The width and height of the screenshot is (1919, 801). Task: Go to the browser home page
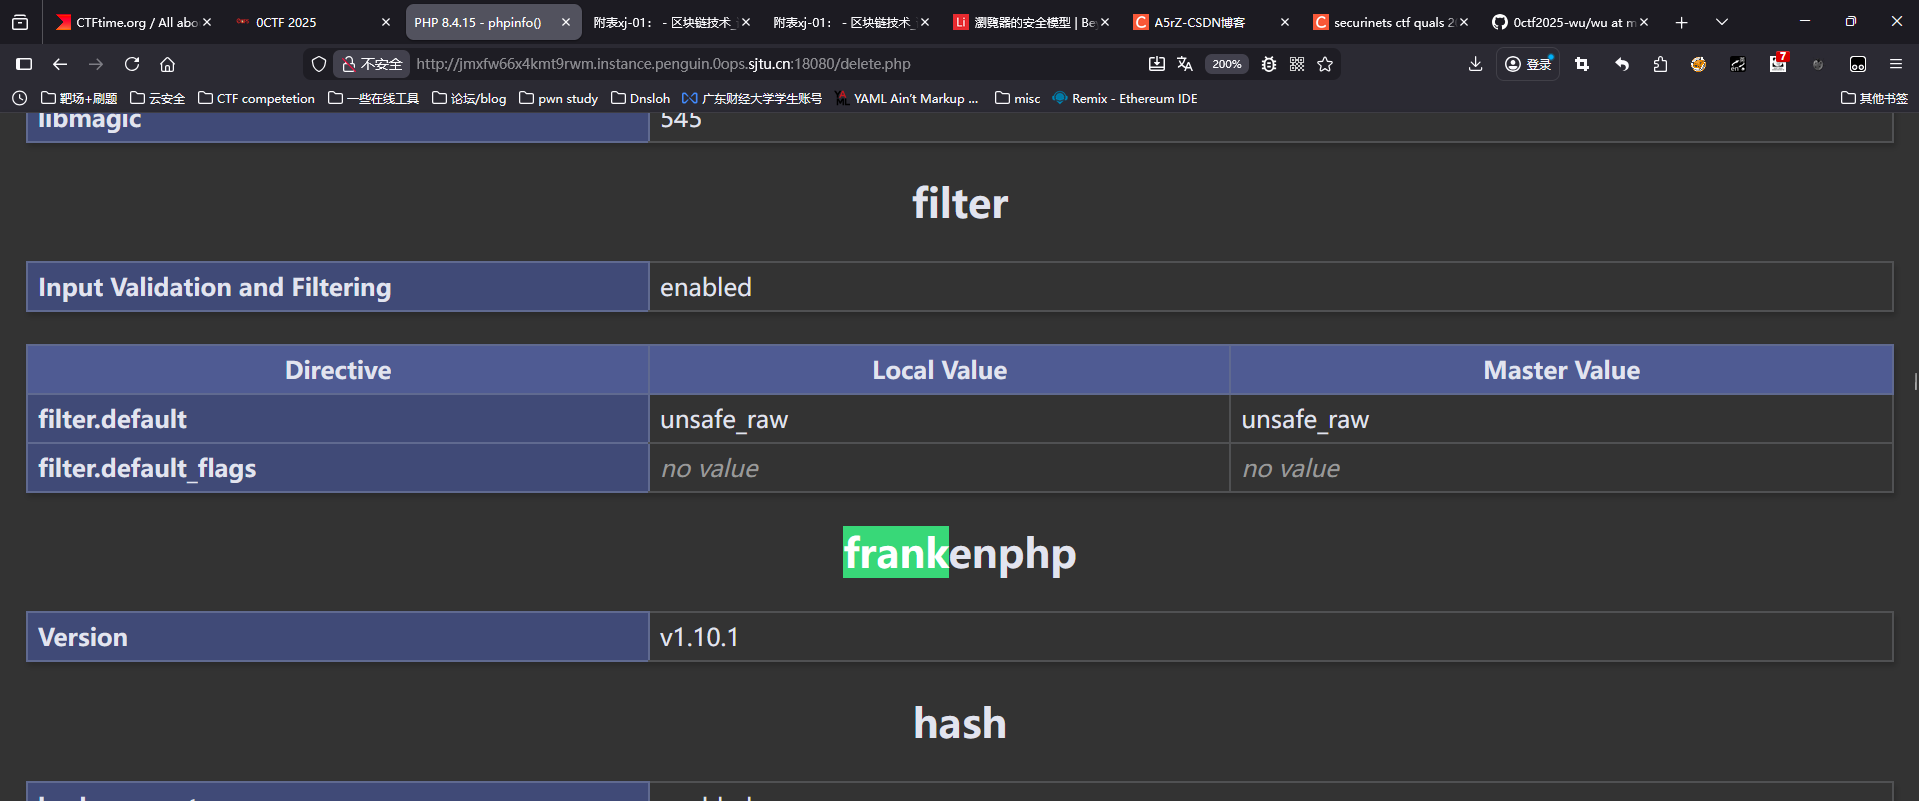click(168, 64)
